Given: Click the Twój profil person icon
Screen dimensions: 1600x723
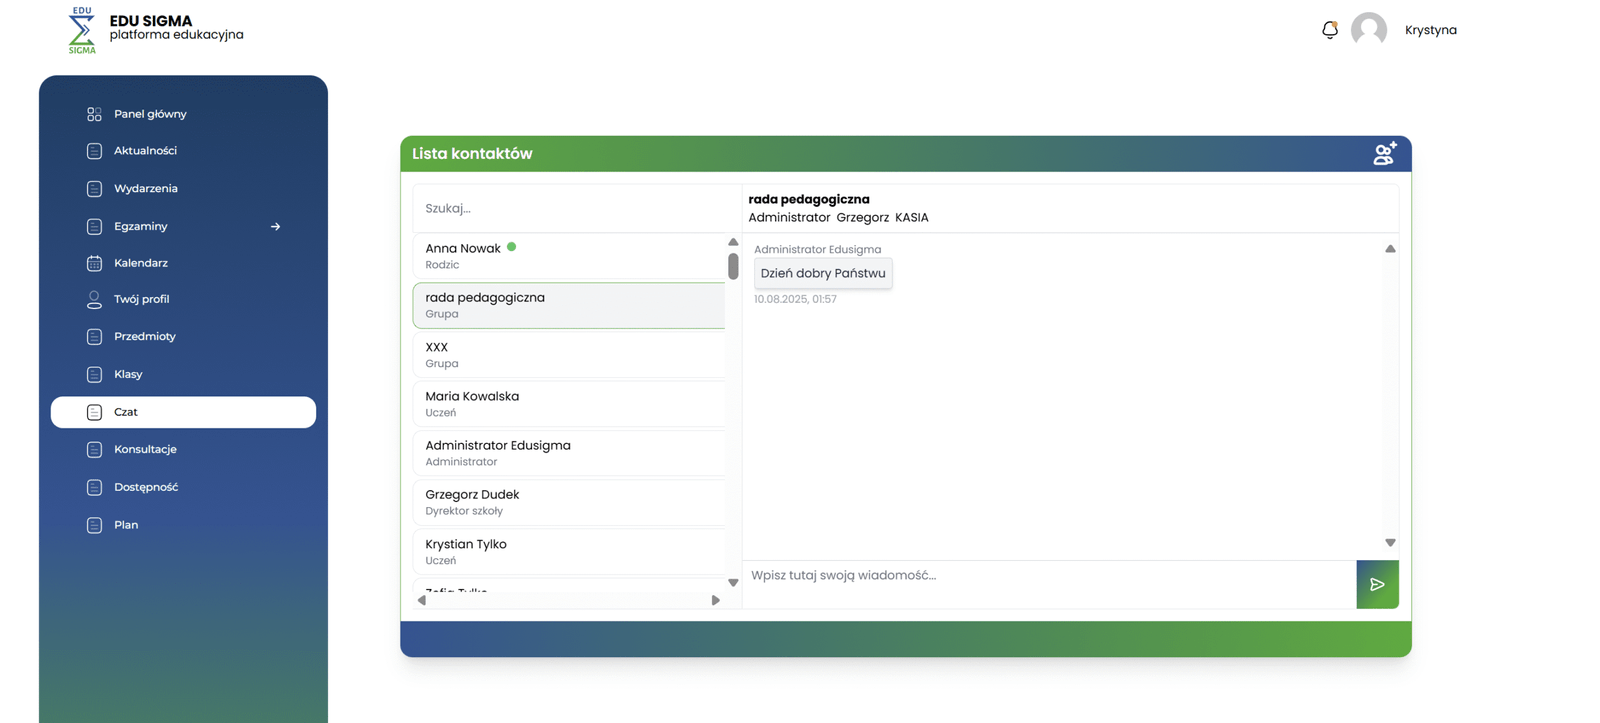Looking at the screenshot, I should (94, 299).
